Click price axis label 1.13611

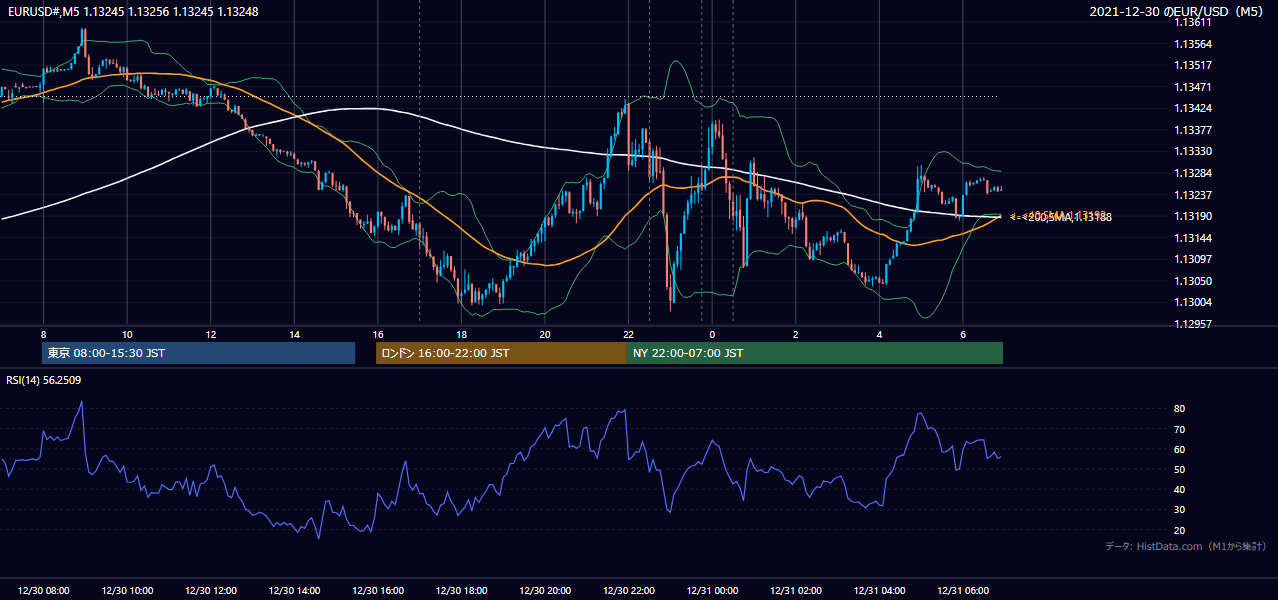1193,23
